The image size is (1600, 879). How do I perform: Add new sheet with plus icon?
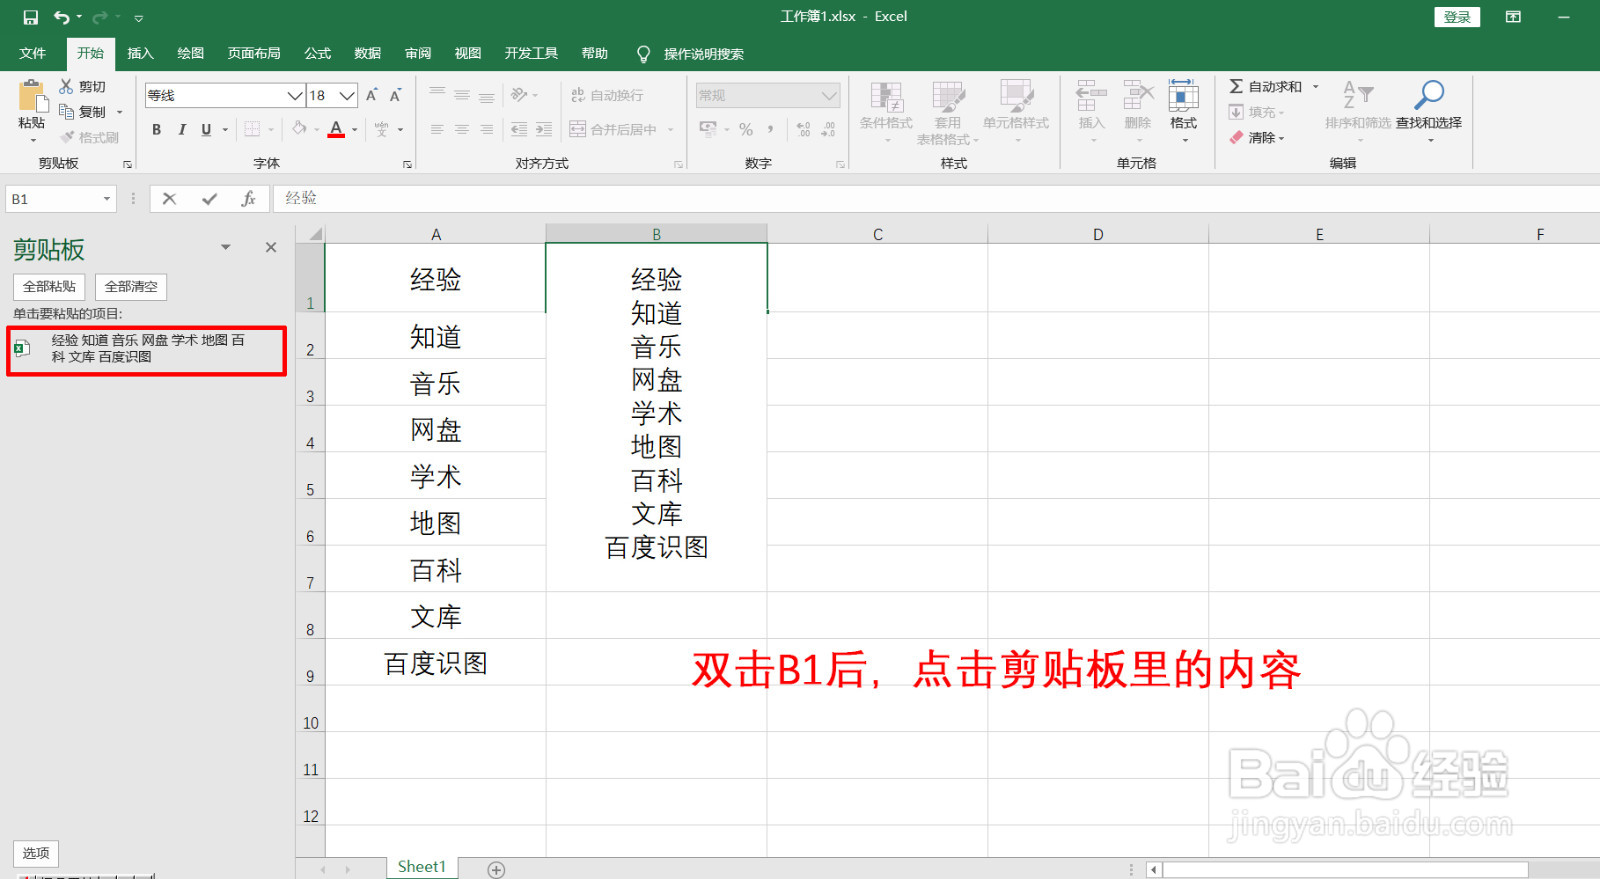point(496,869)
